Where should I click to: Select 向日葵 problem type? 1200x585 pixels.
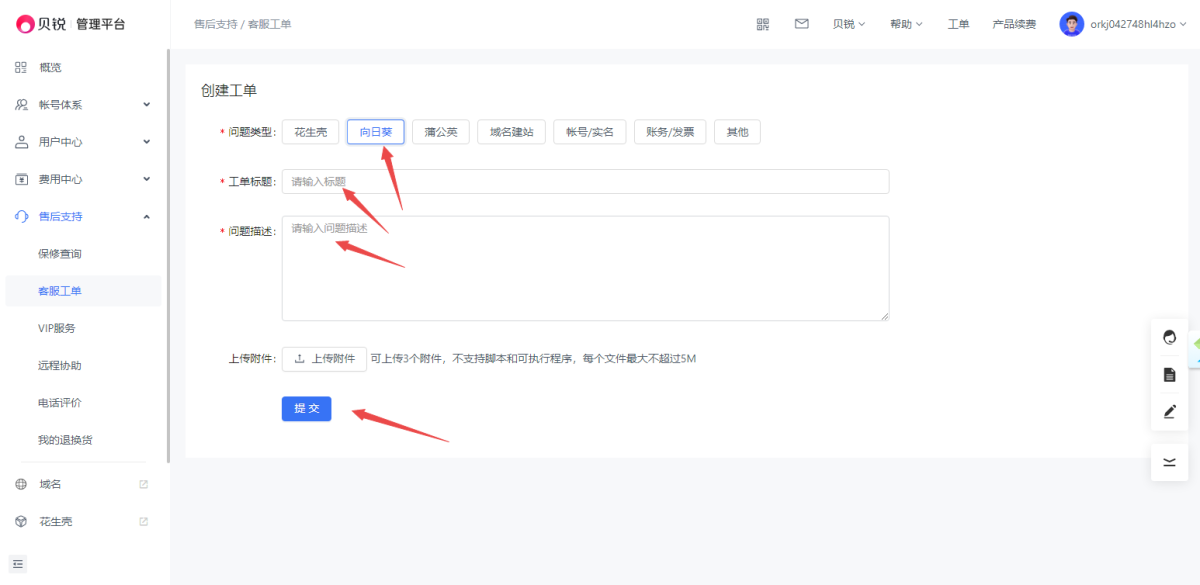tap(376, 132)
